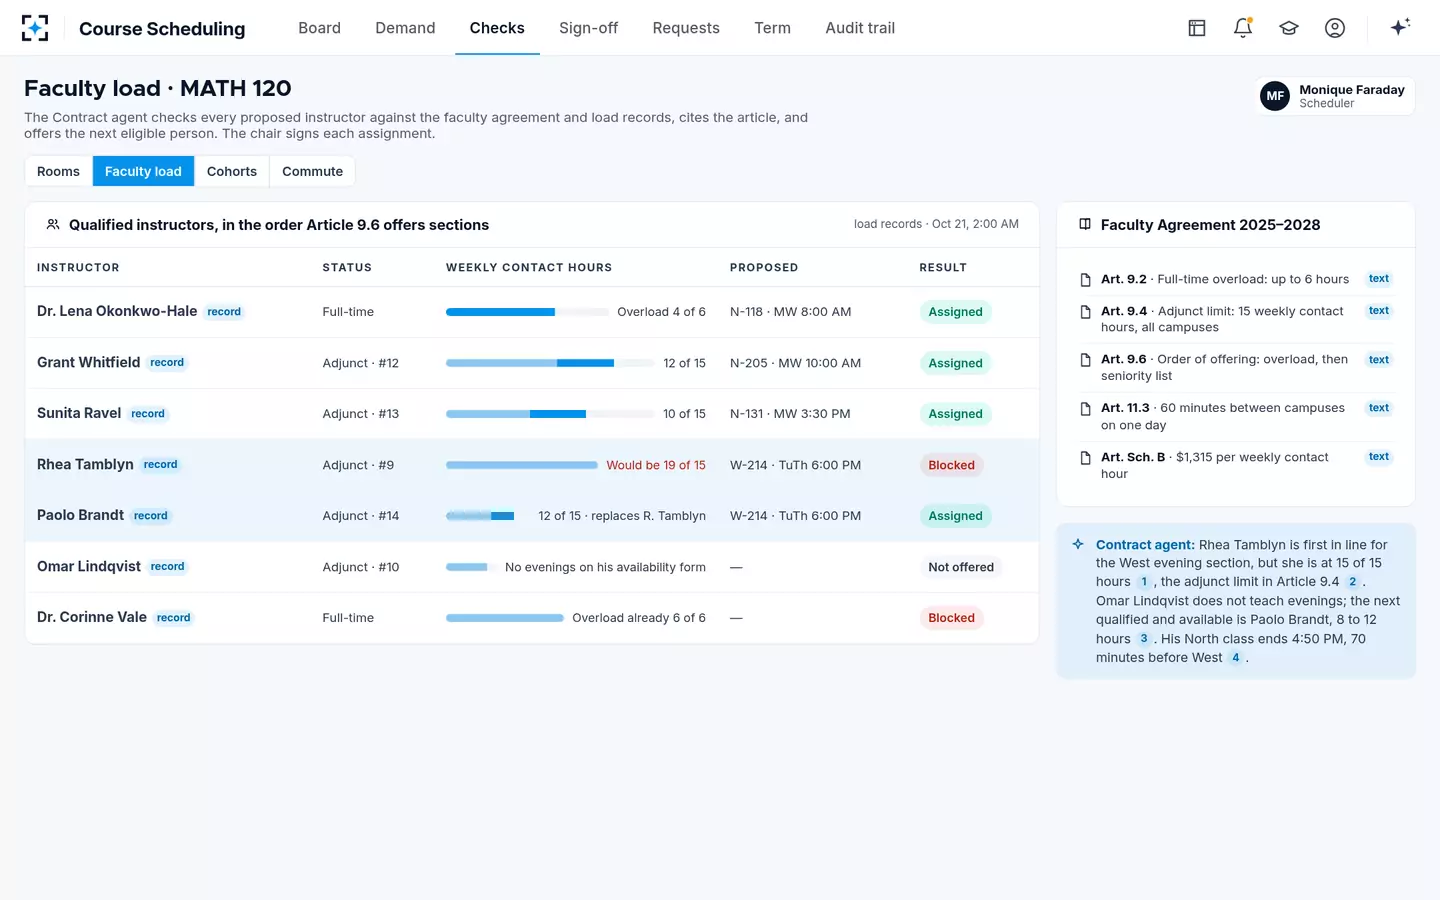Click the Assigned badge for Paolo Brandt

tap(955, 516)
